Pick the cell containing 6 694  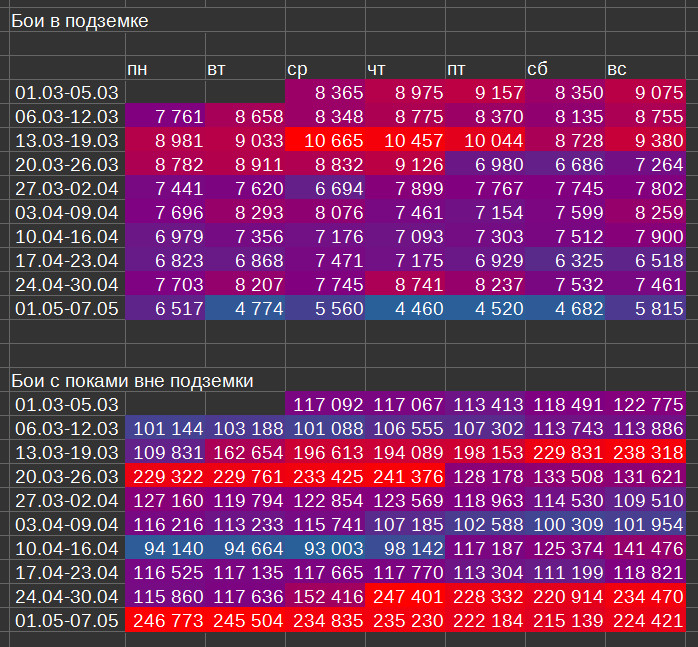325,189
